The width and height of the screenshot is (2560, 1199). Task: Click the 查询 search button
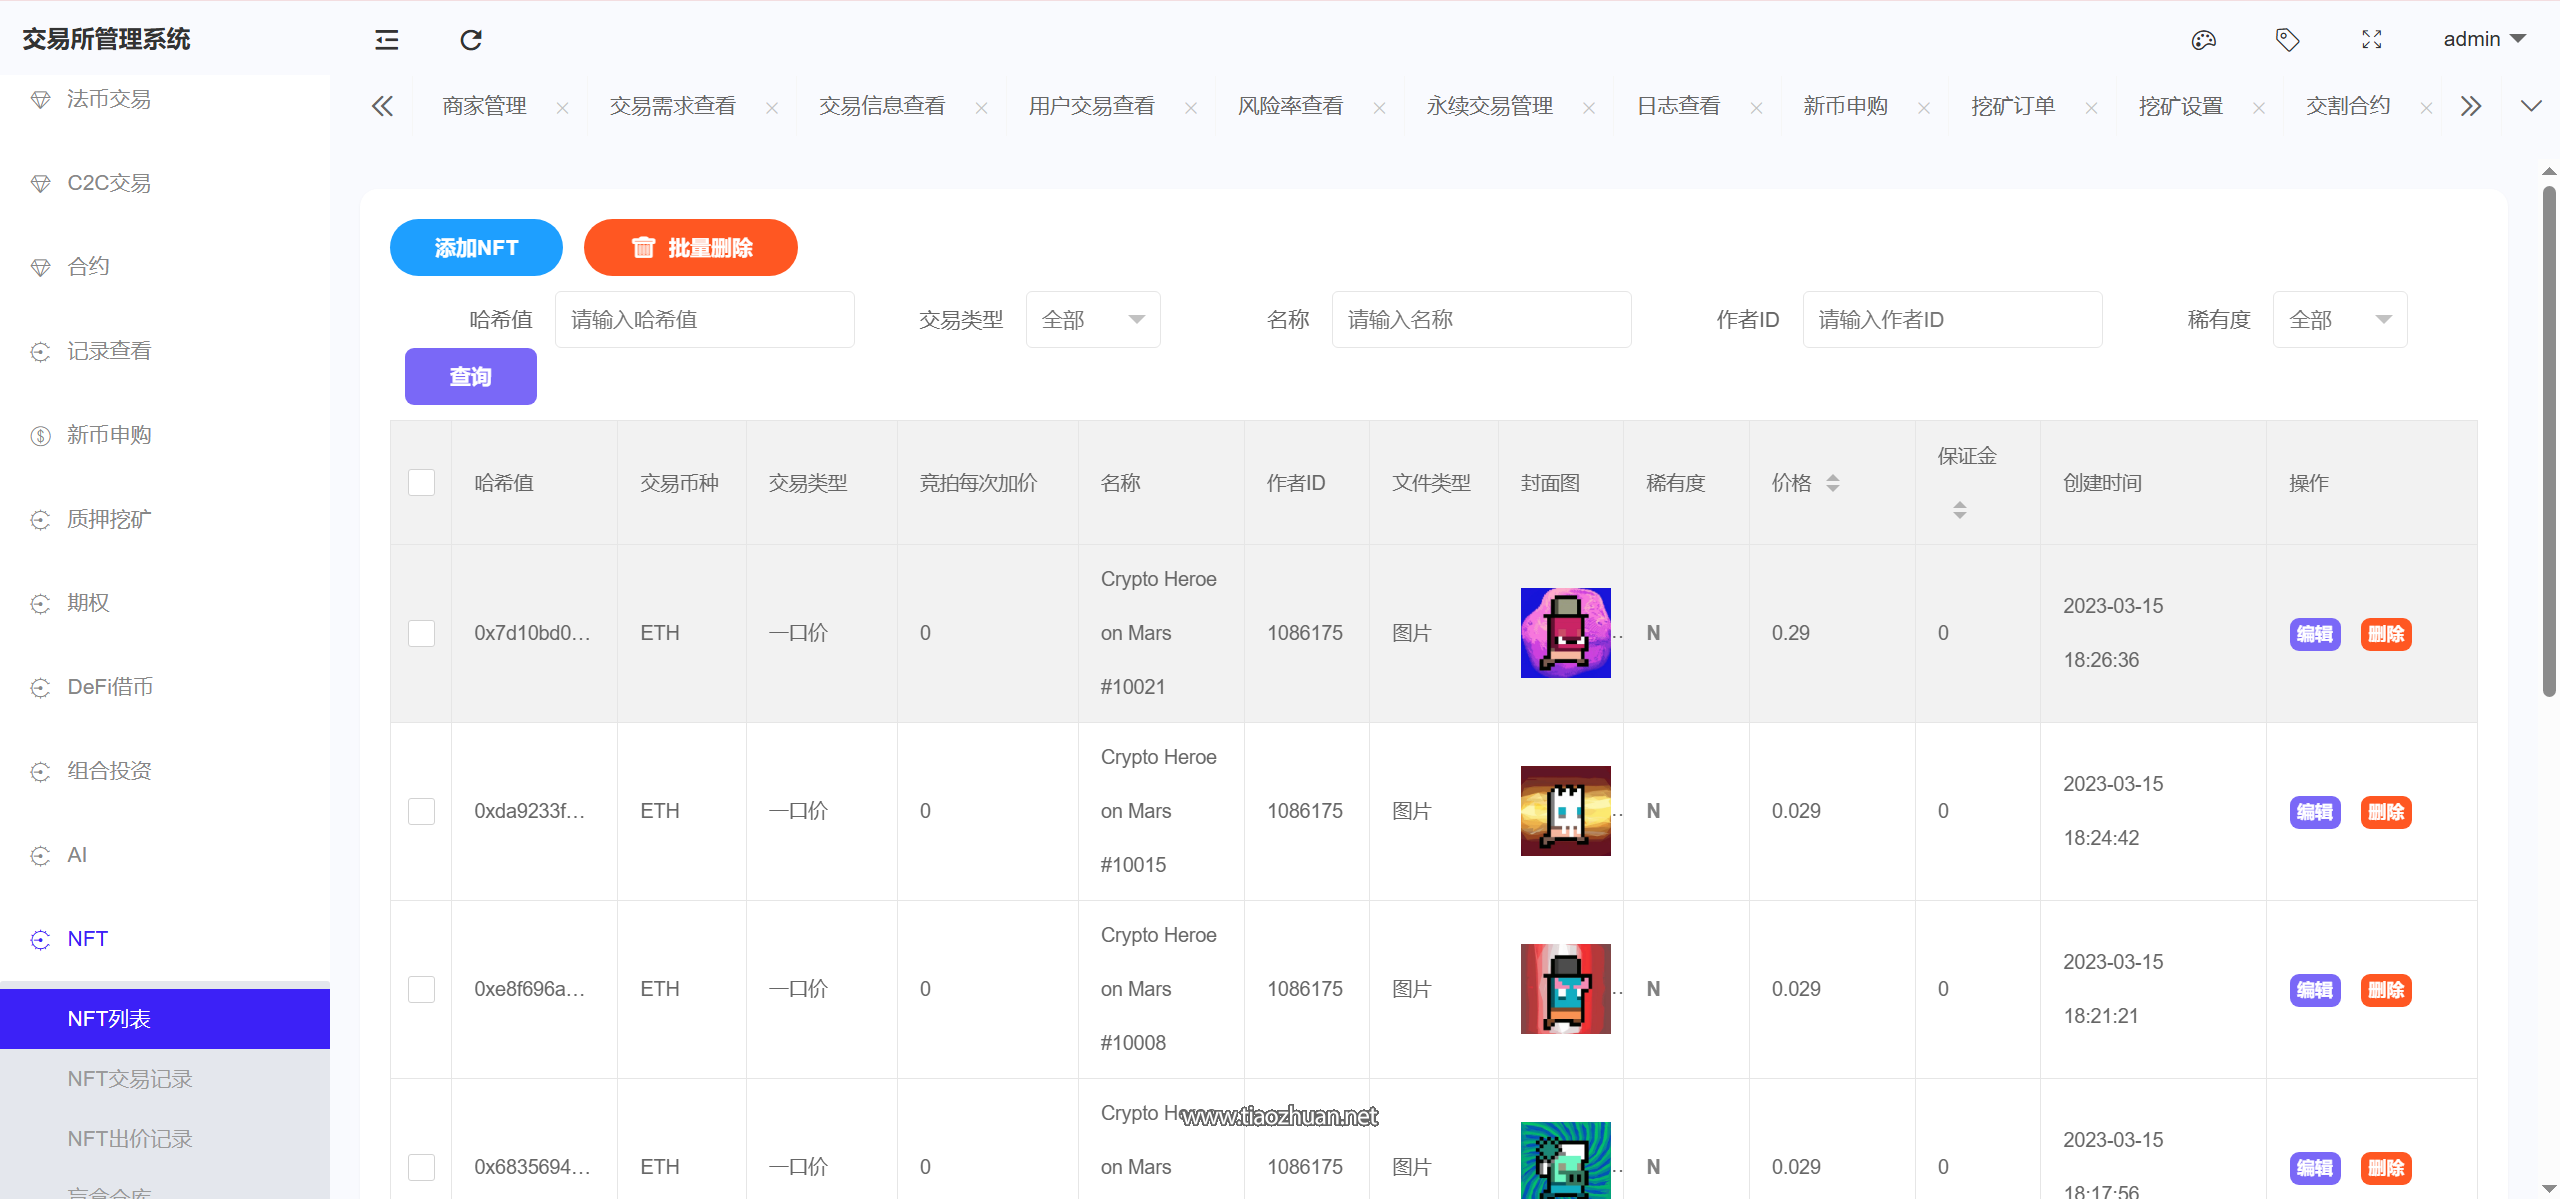click(470, 377)
